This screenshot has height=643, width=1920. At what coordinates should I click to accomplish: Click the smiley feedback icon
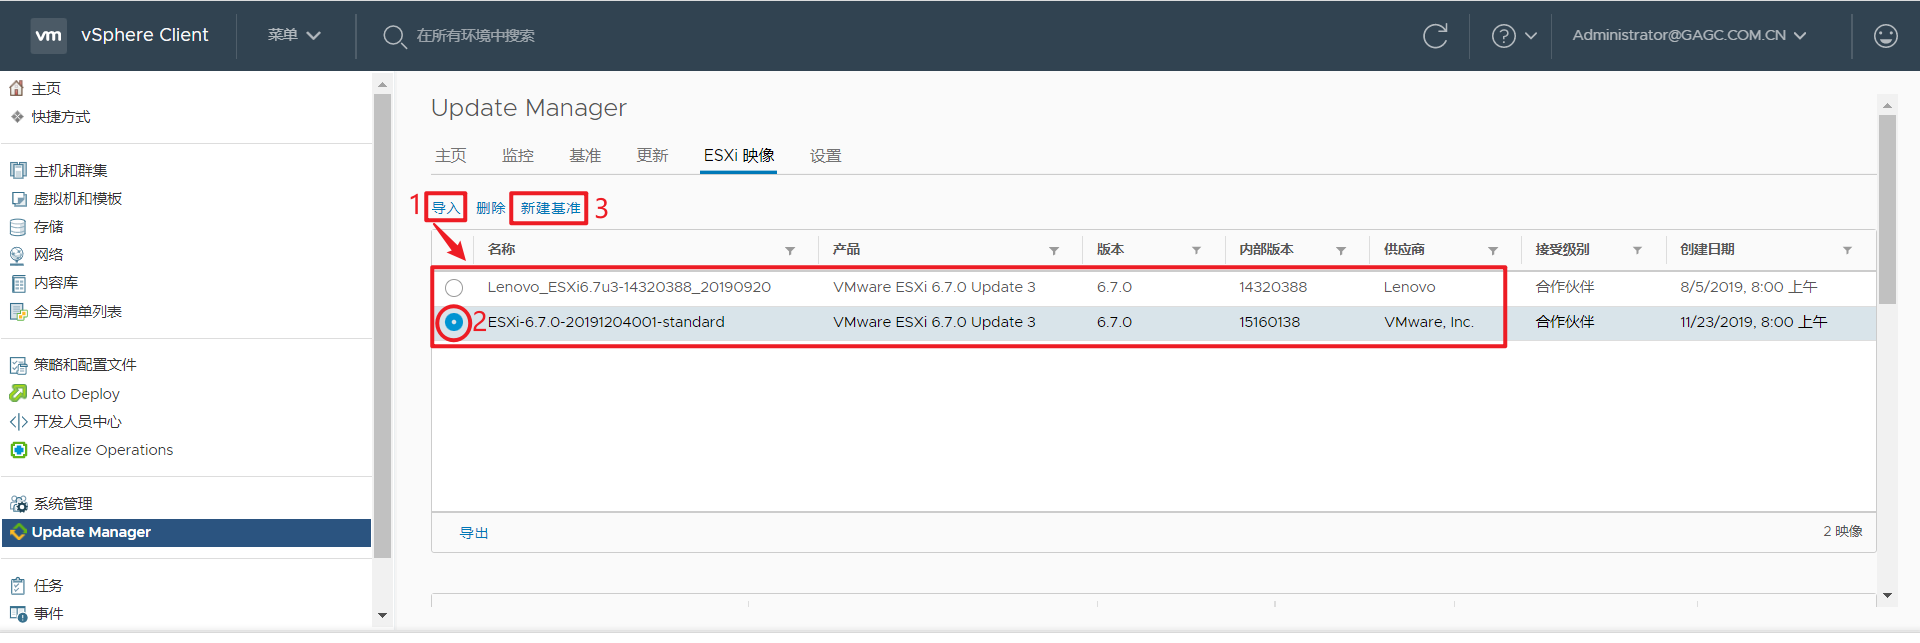(1885, 36)
